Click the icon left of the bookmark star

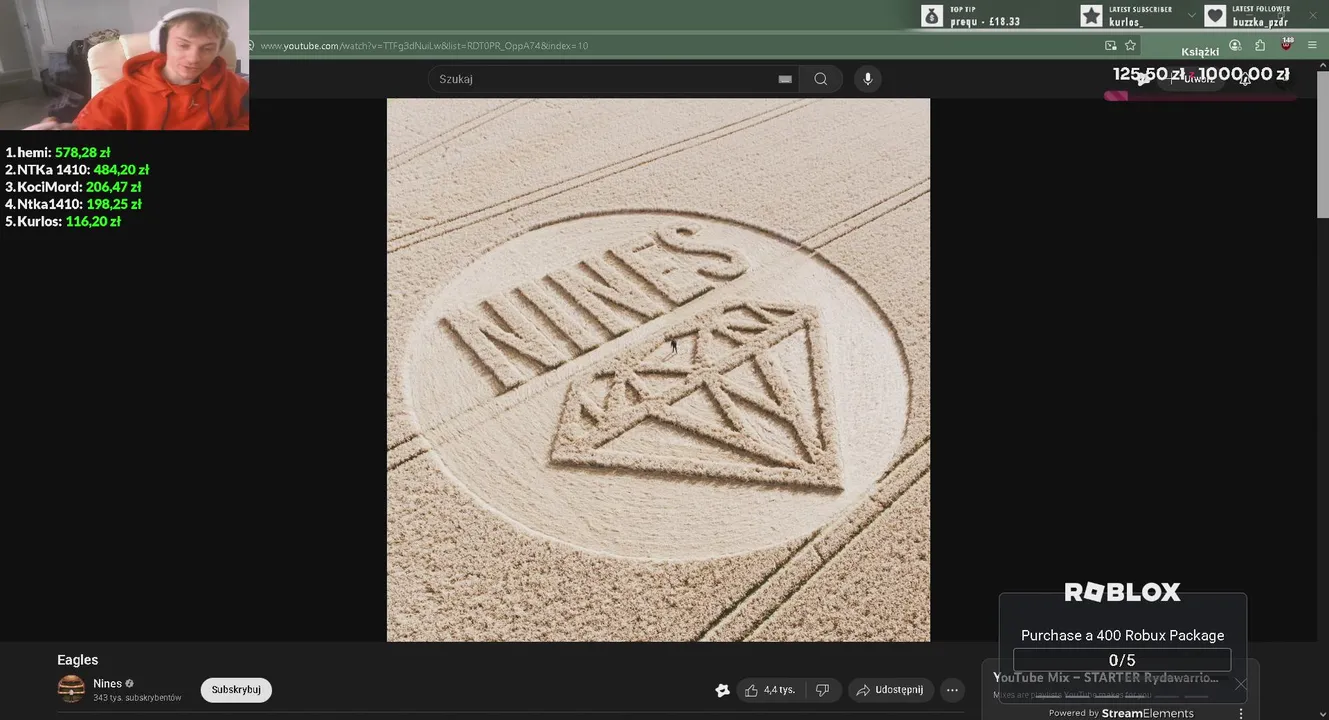pyautogui.click(x=1110, y=45)
